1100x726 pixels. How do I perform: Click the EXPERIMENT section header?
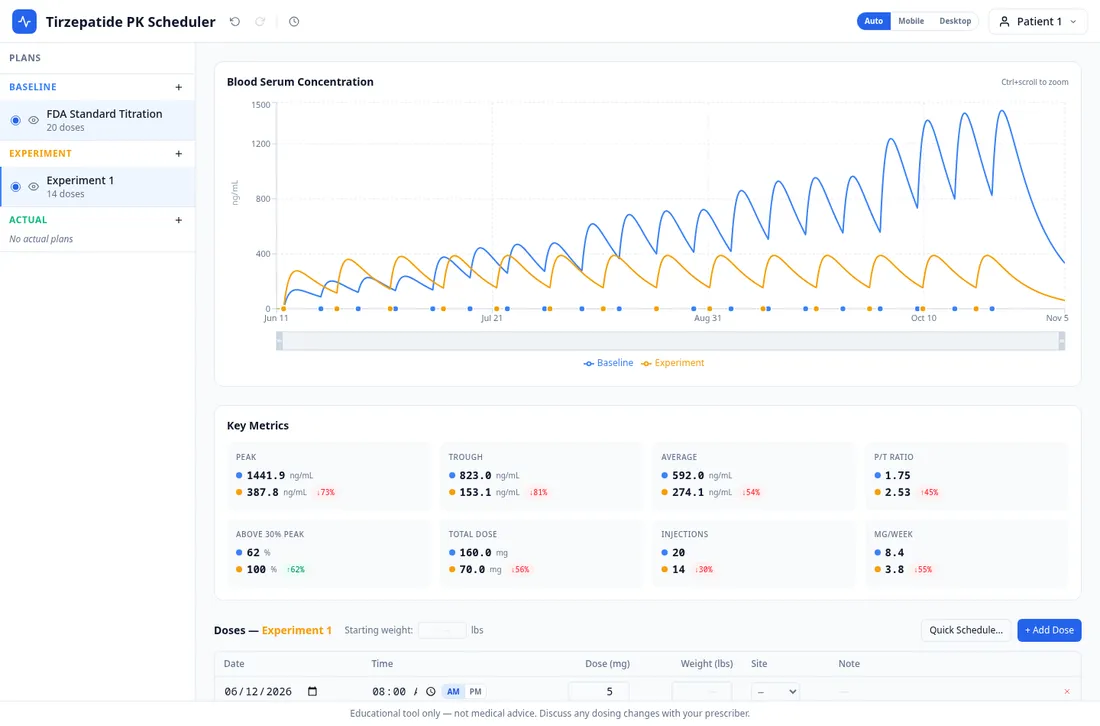40,154
